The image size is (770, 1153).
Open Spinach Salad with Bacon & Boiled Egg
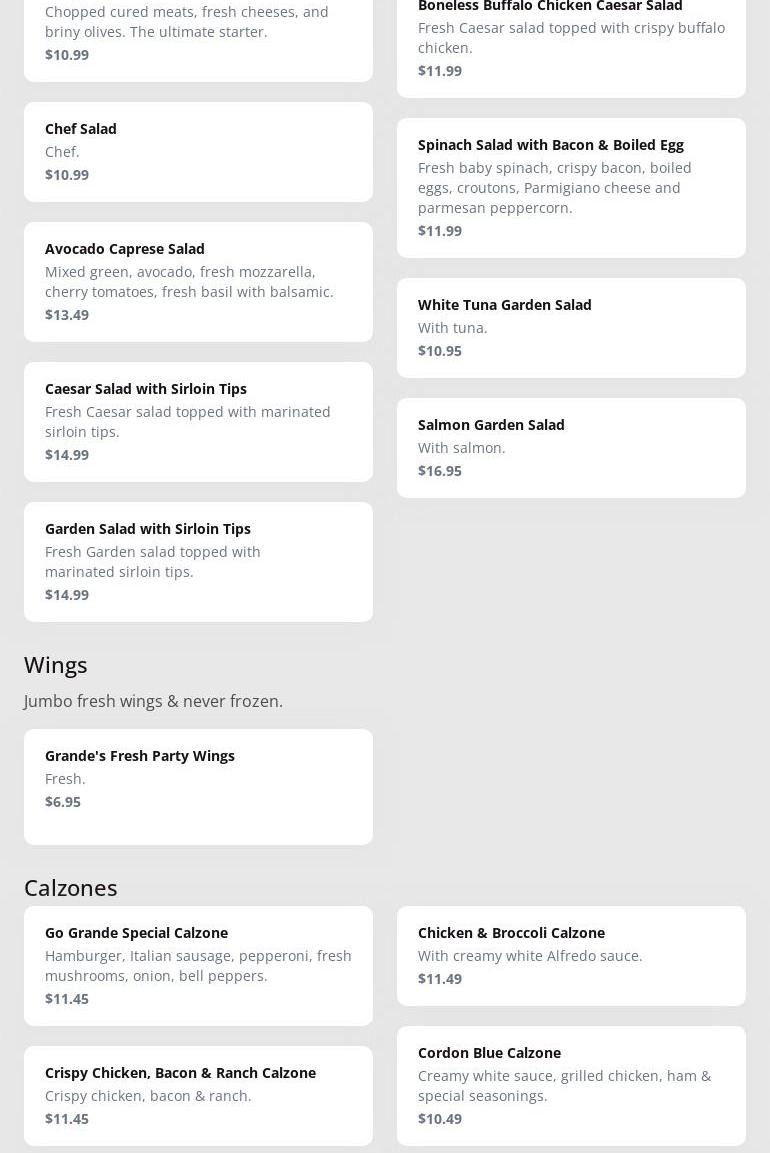click(x=571, y=188)
